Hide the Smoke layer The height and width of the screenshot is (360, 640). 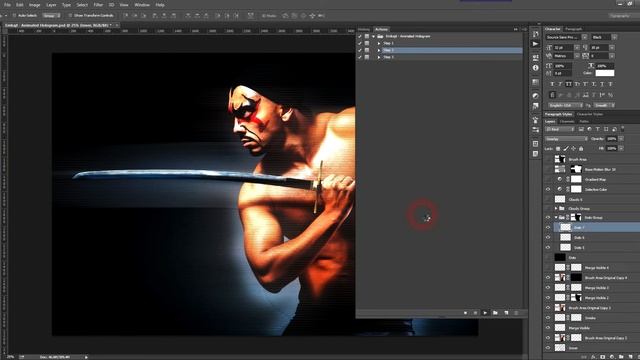pos(548,318)
